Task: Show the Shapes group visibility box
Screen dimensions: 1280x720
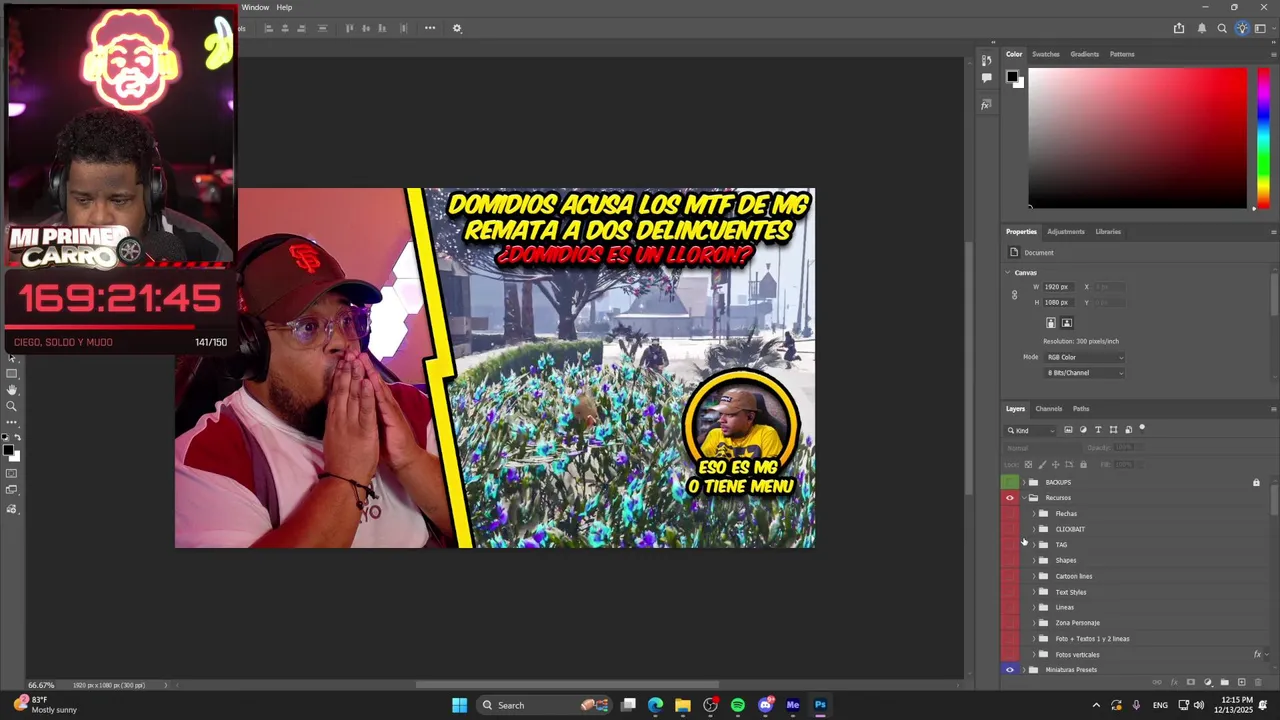Action: 1010,560
